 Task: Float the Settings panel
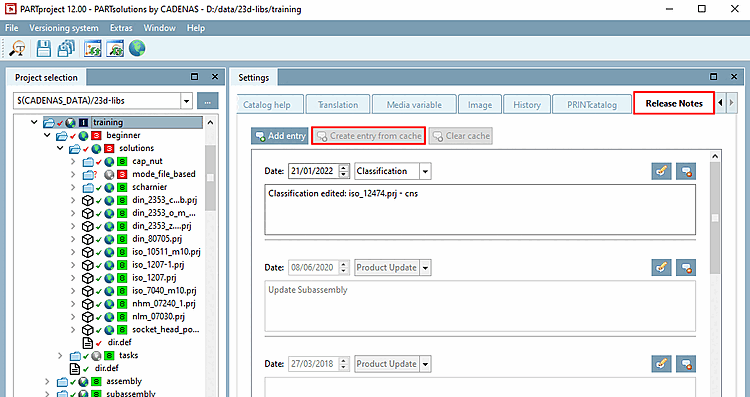click(713, 77)
